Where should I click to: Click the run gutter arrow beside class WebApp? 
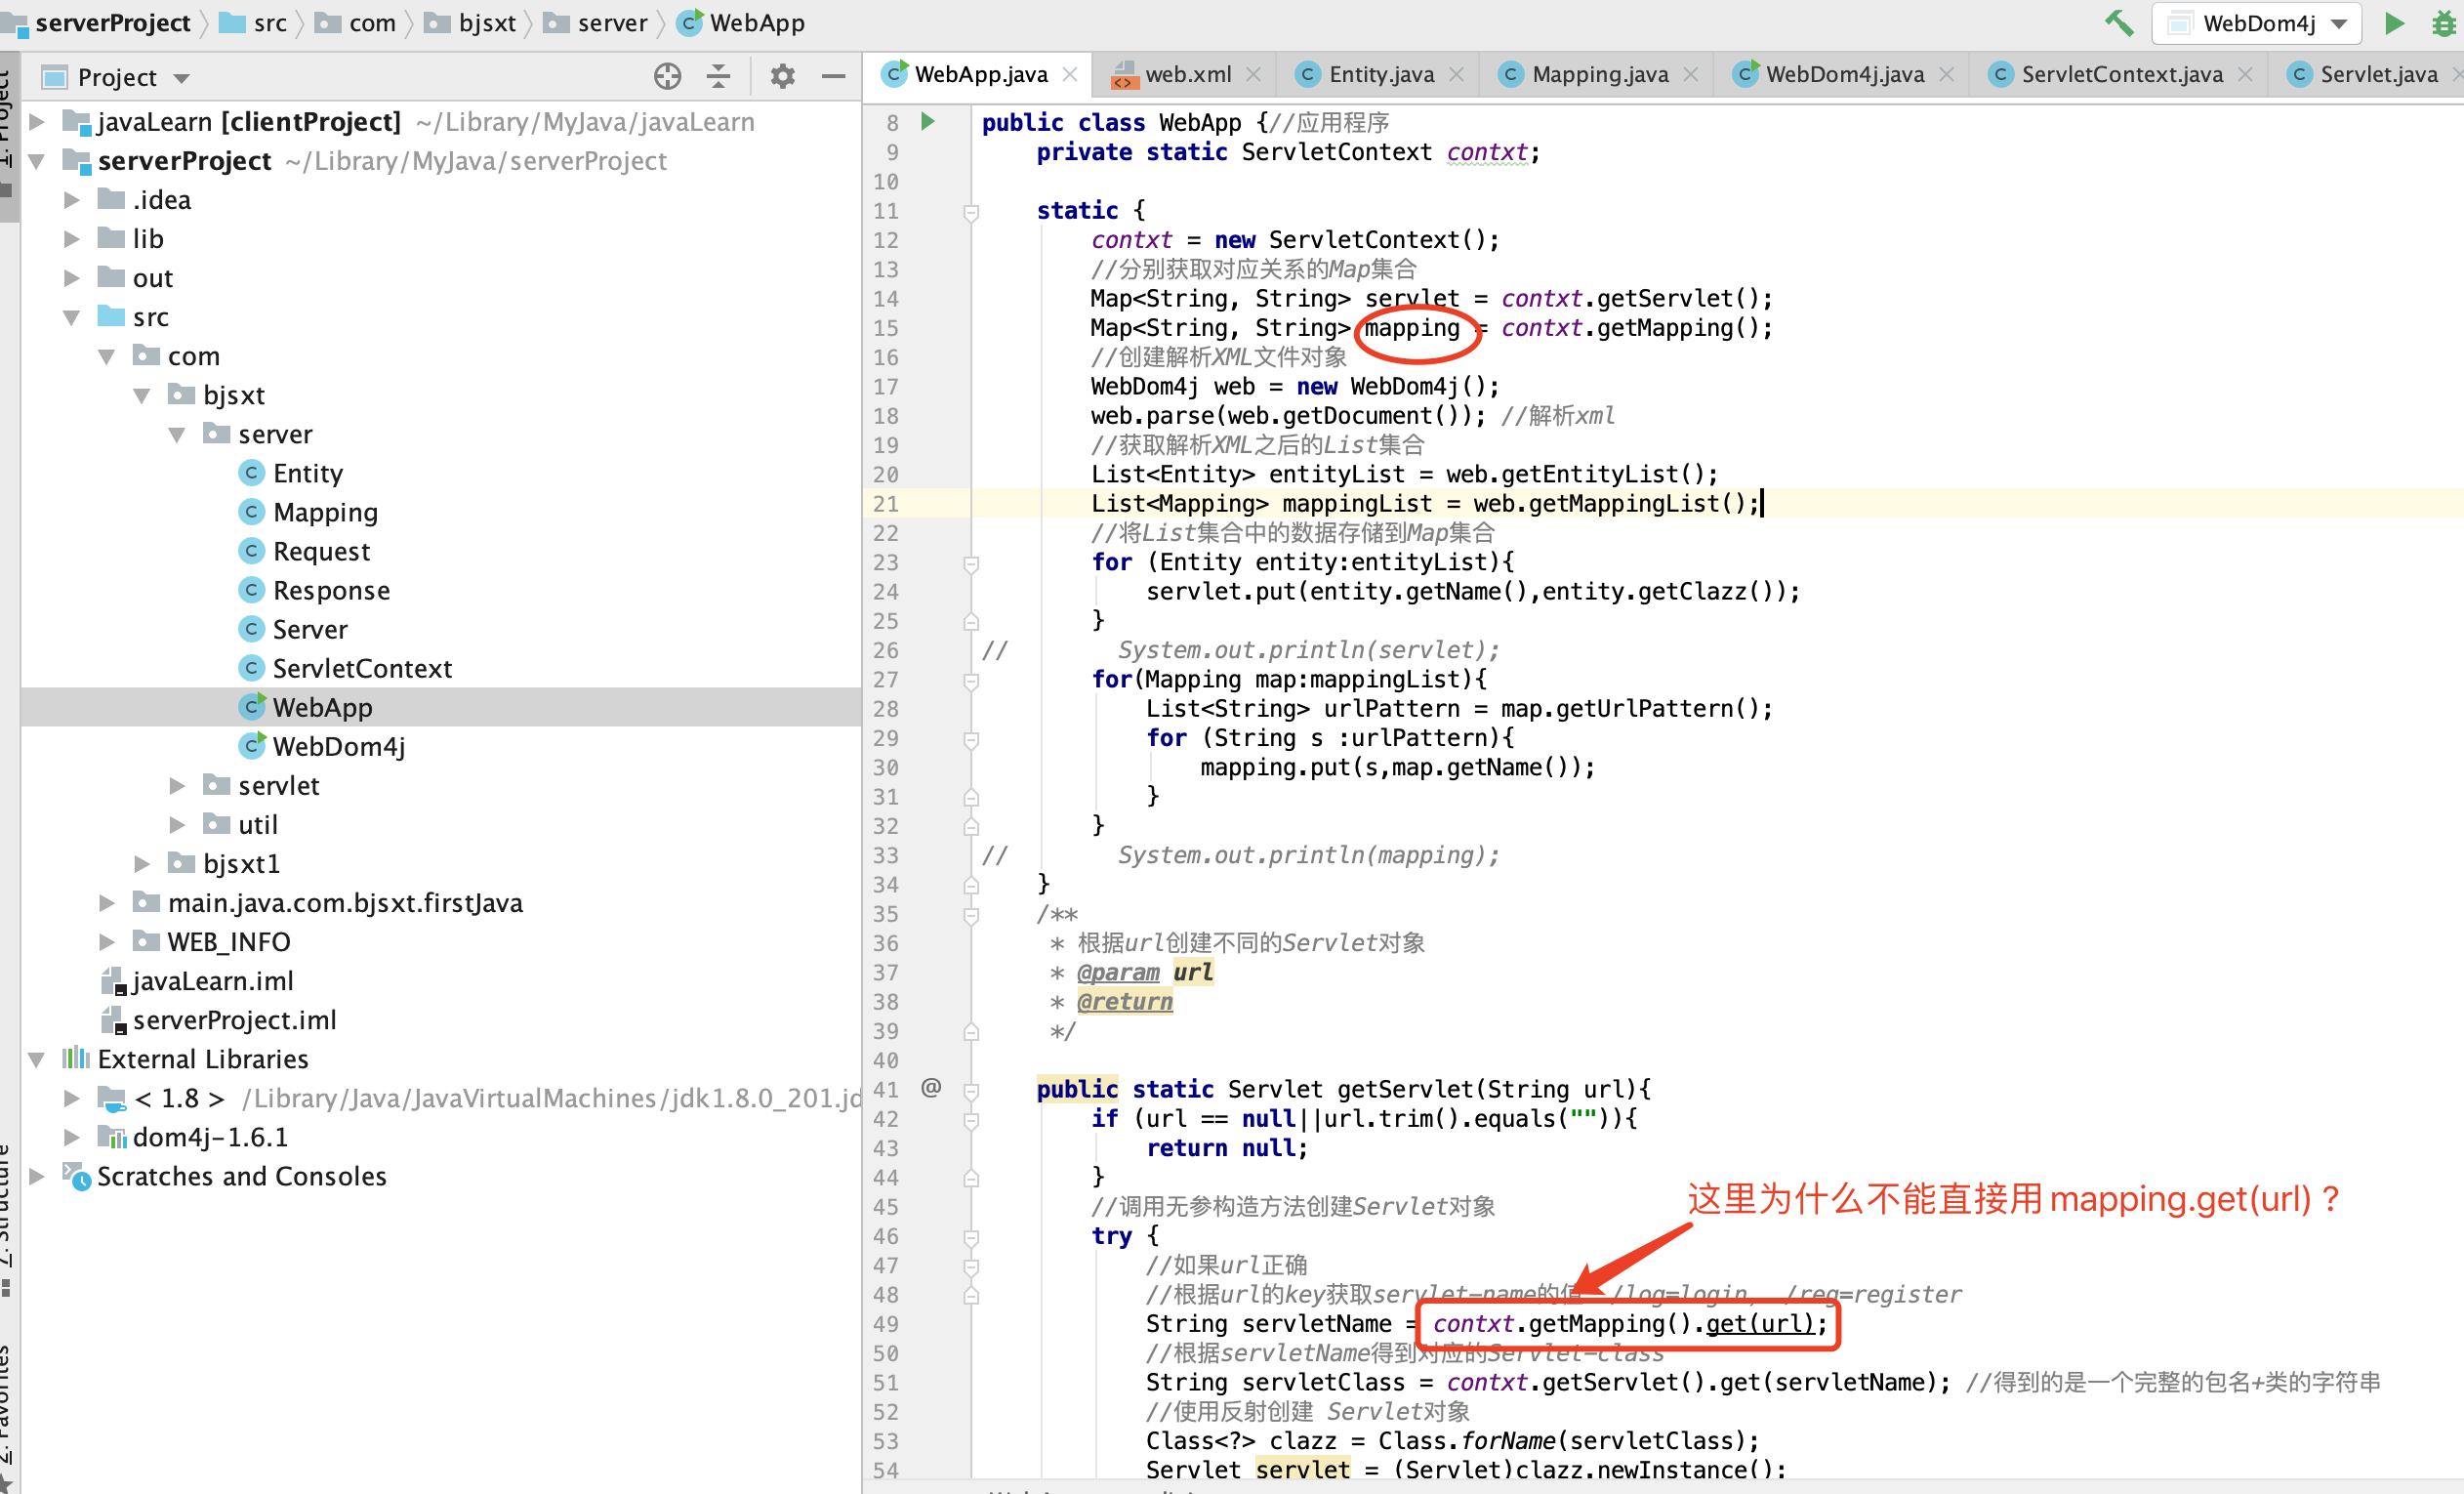[927, 122]
